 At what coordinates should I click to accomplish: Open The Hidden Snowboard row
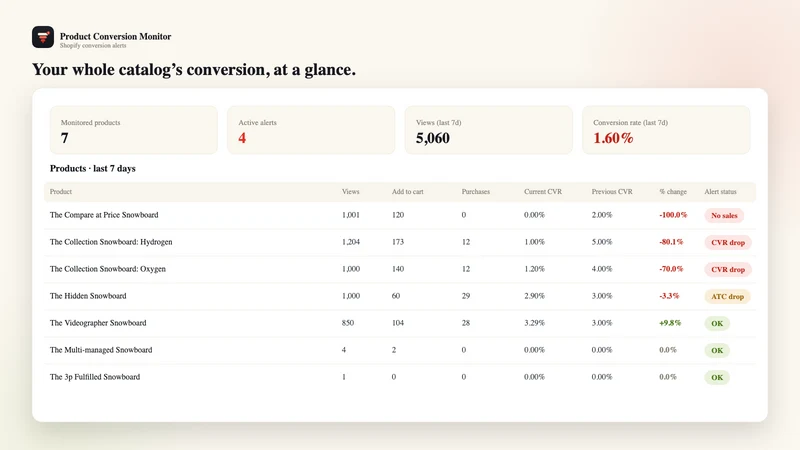pos(400,296)
